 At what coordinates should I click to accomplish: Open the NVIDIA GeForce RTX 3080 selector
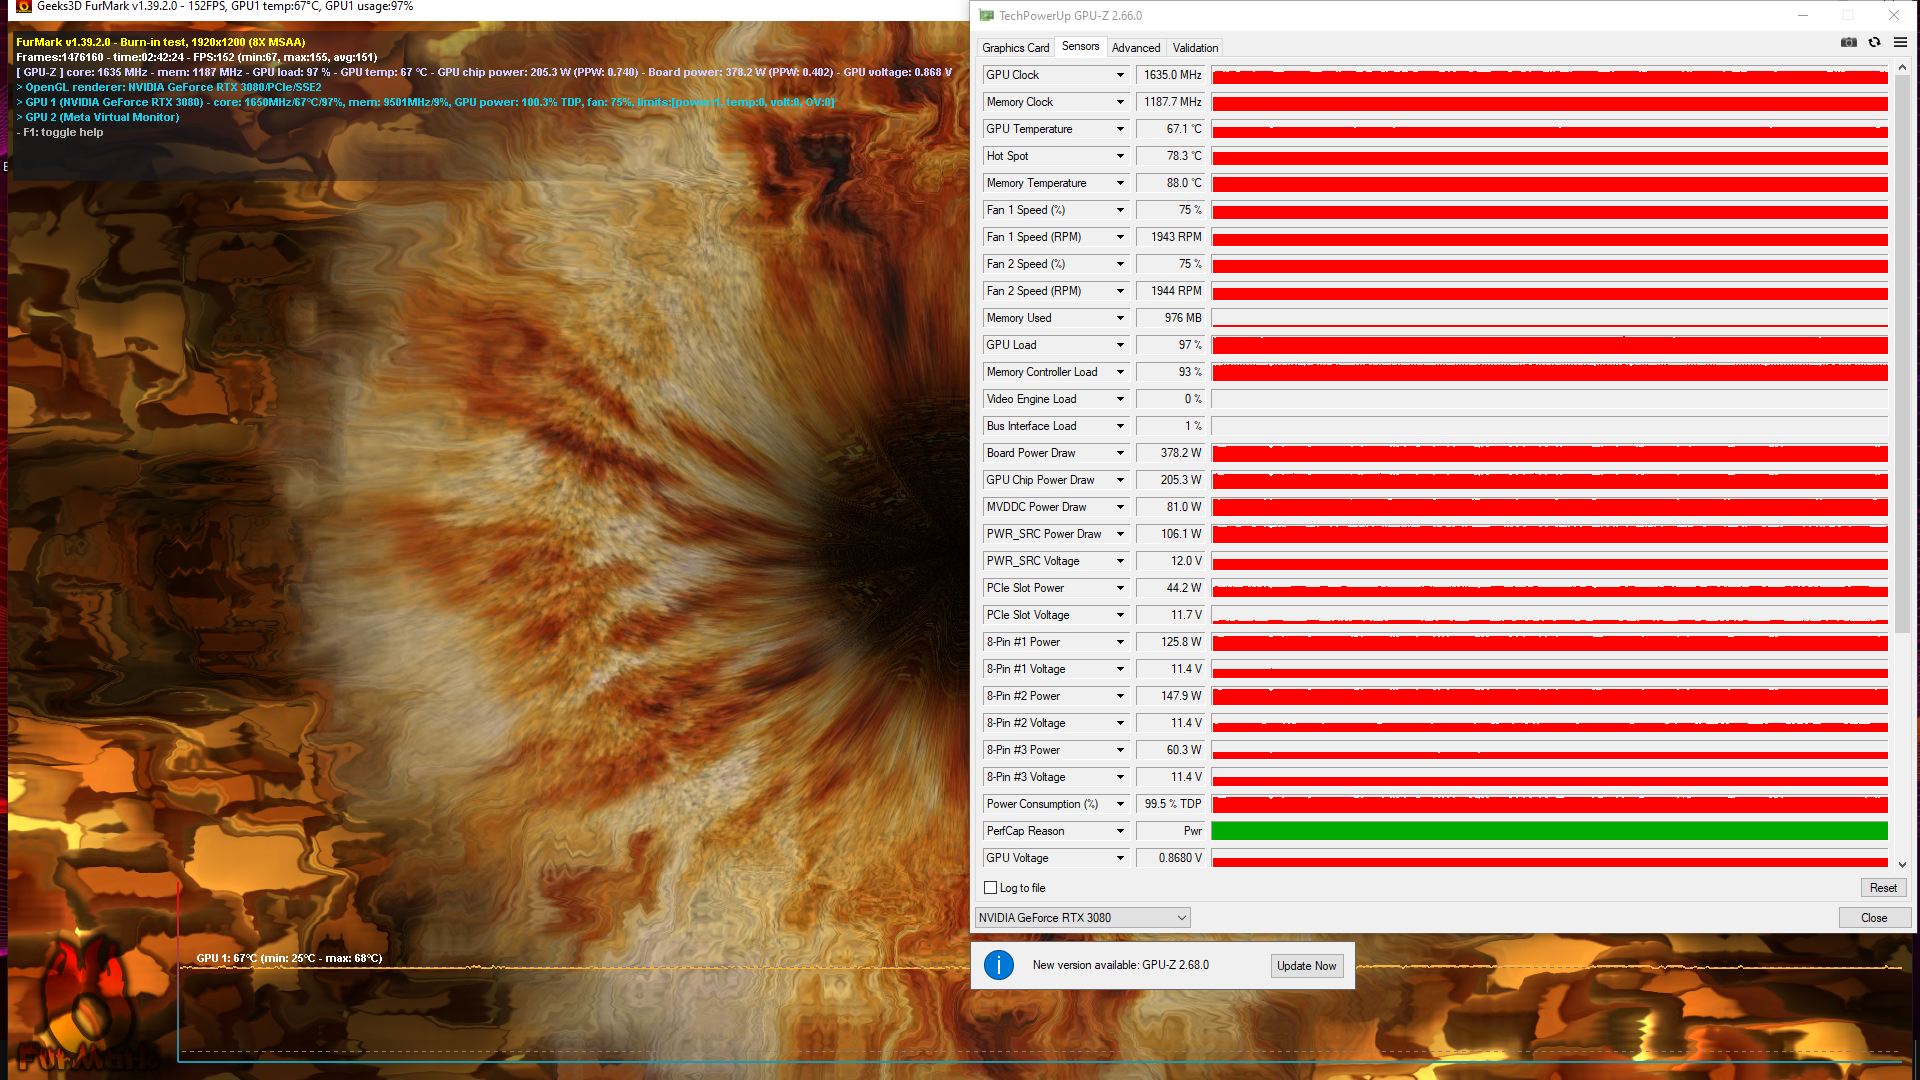tap(1083, 918)
